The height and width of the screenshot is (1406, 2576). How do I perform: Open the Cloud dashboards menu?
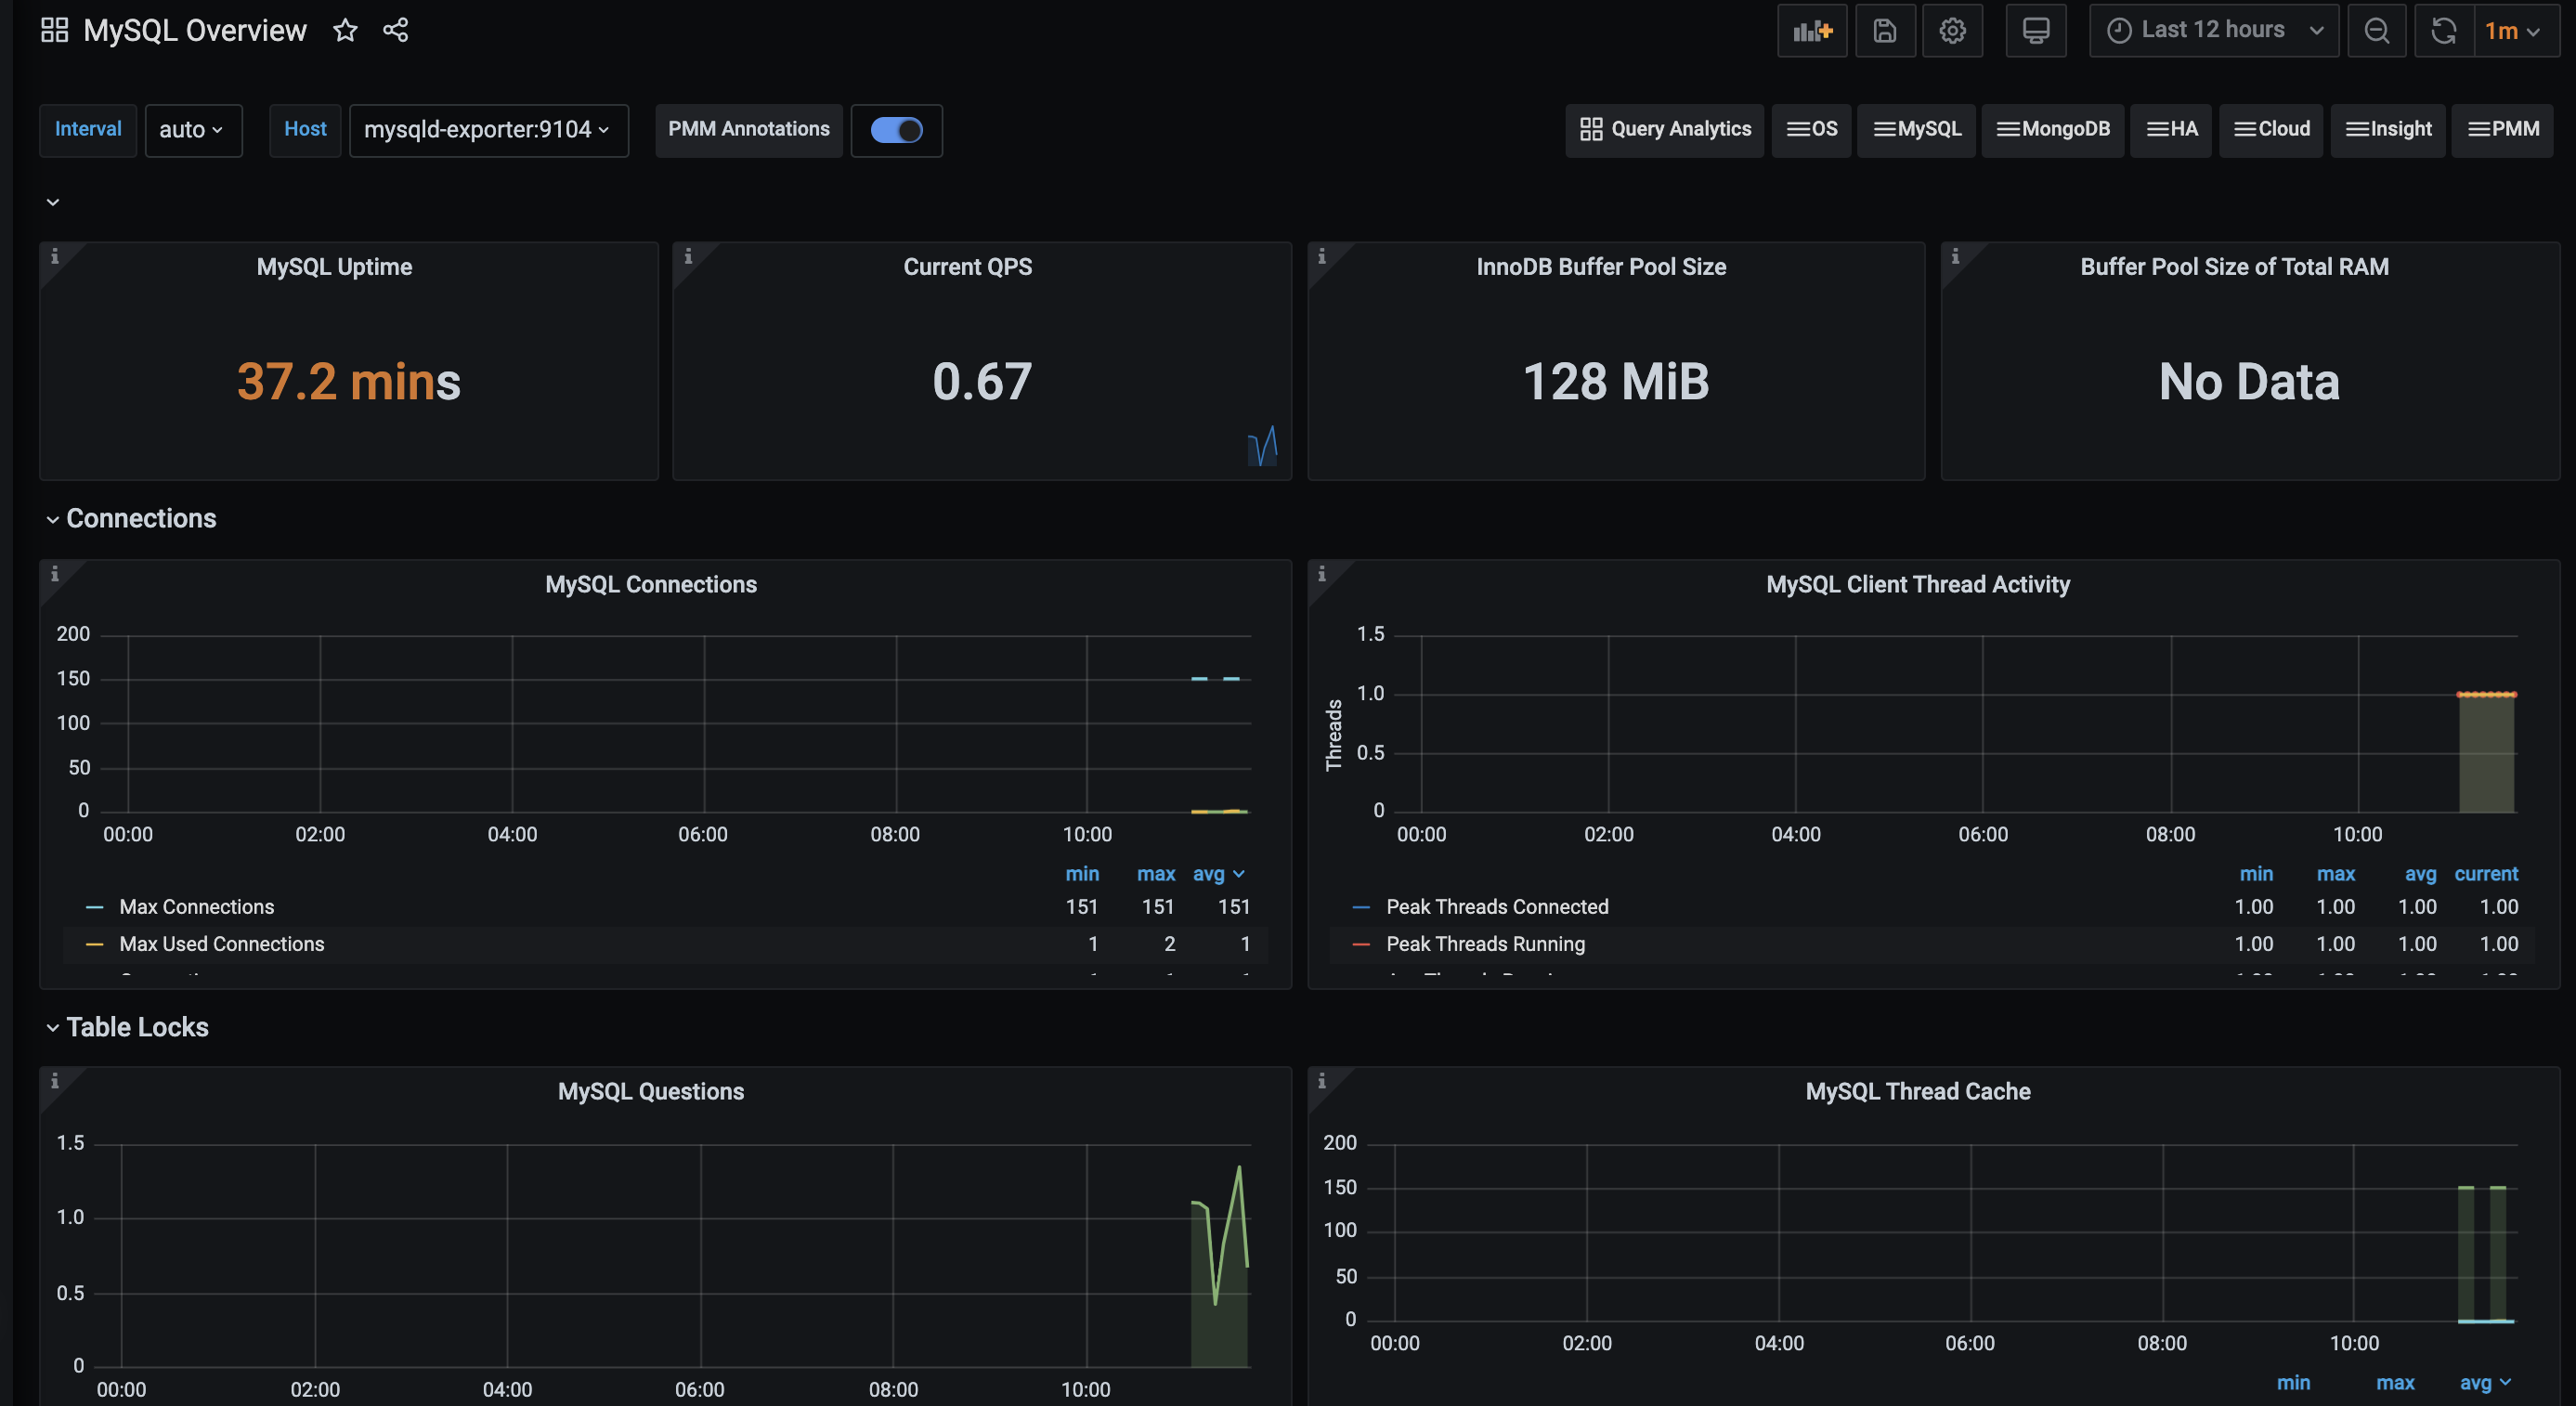coord(2271,130)
